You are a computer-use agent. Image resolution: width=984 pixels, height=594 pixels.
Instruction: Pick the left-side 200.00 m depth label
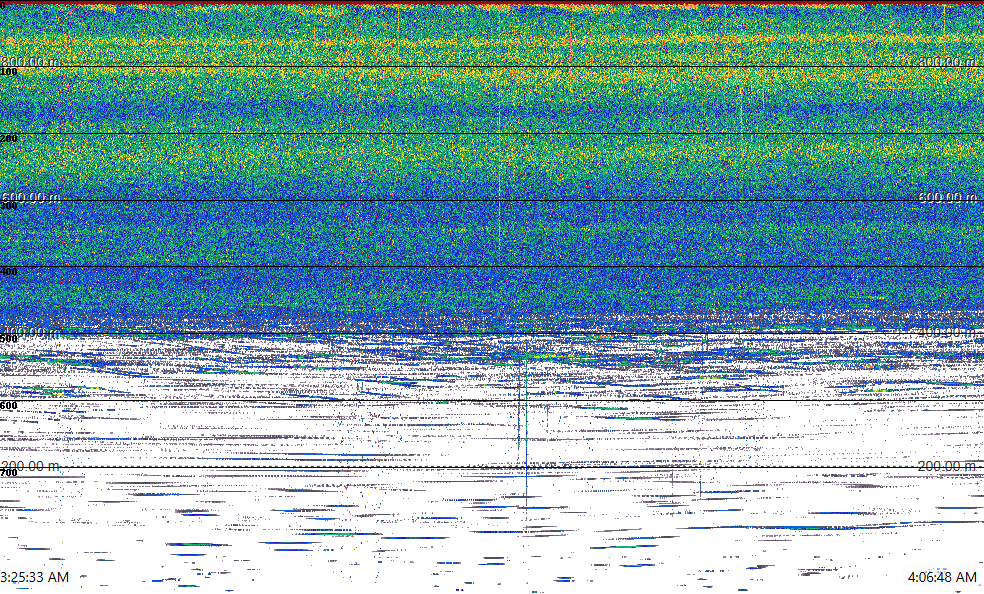(x=31, y=466)
